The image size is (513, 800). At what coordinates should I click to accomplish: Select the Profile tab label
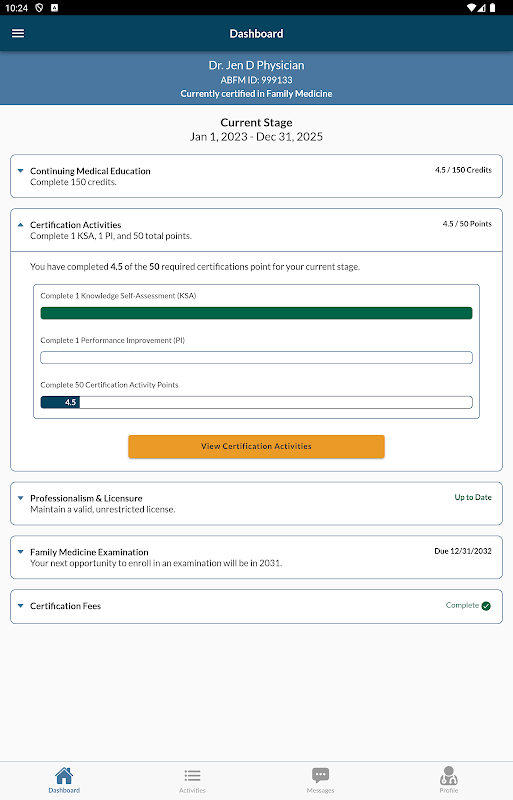coord(449,790)
